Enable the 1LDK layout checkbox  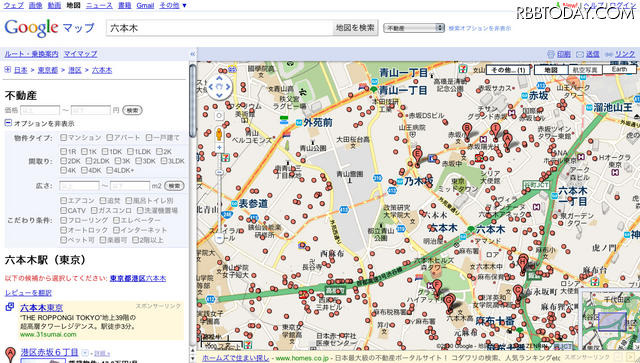(x=130, y=151)
